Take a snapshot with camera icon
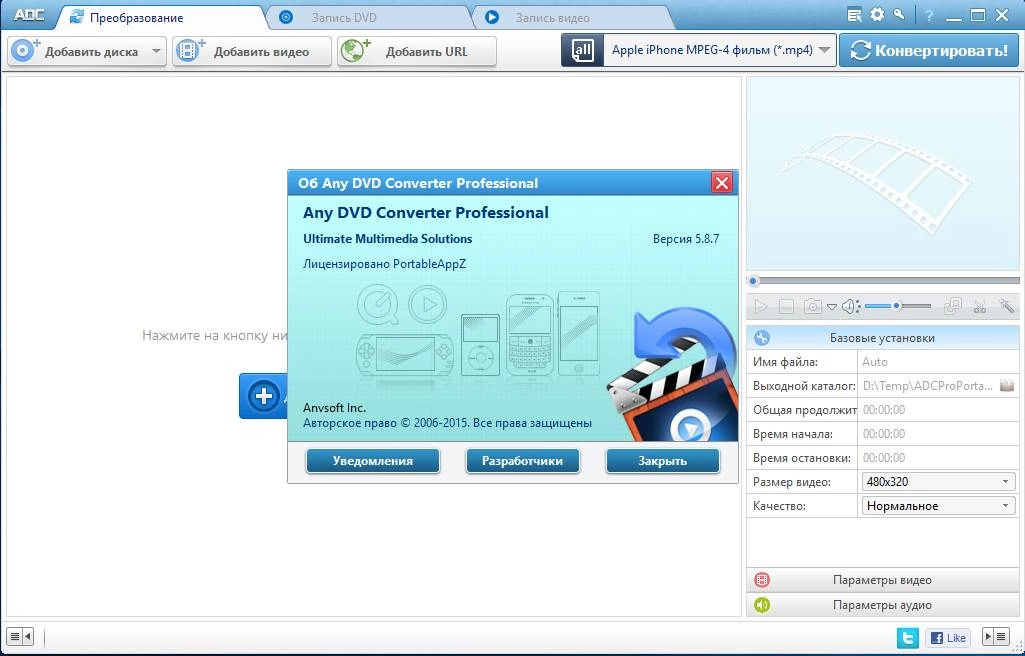Image resolution: width=1025 pixels, height=656 pixels. pyautogui.click(x=813, y=306)
